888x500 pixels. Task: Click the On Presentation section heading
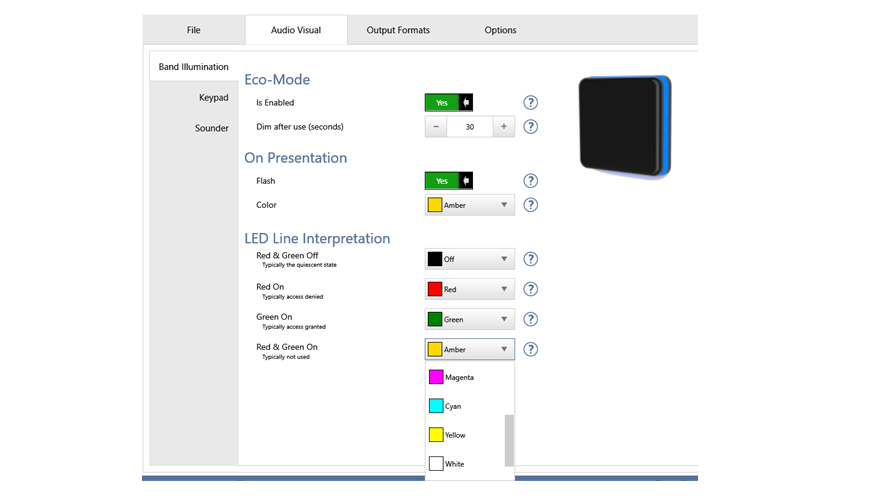(x=296, y=157)
